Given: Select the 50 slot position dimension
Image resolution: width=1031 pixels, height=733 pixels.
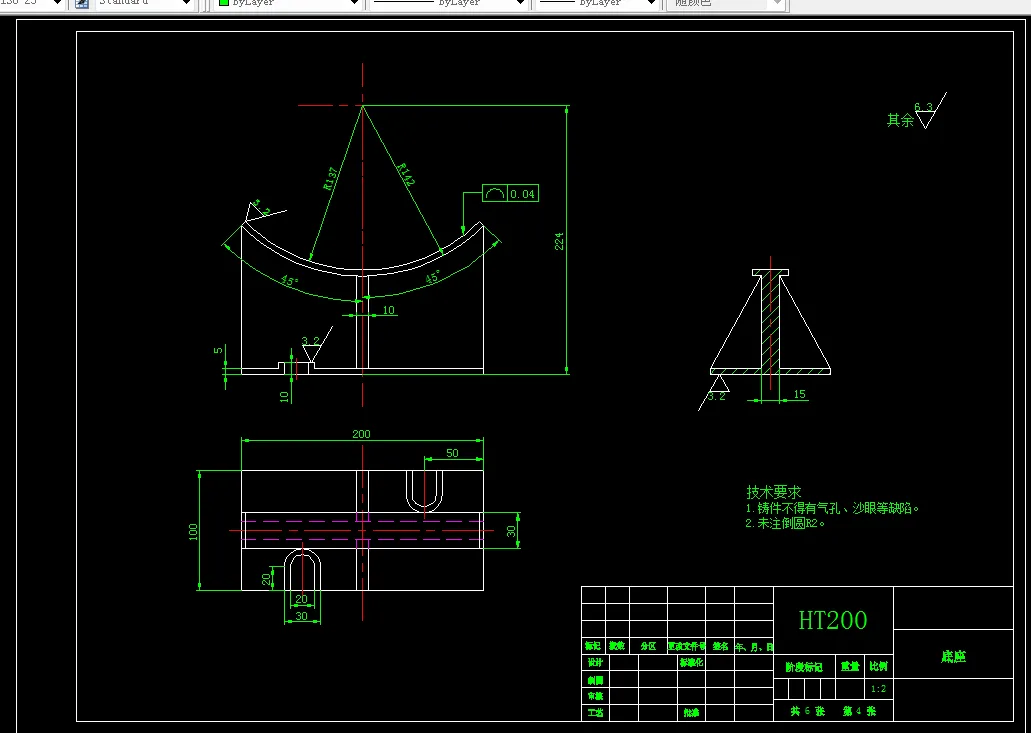Looking at the screenshot, I should pyautogui.click(x=452, y=453).
